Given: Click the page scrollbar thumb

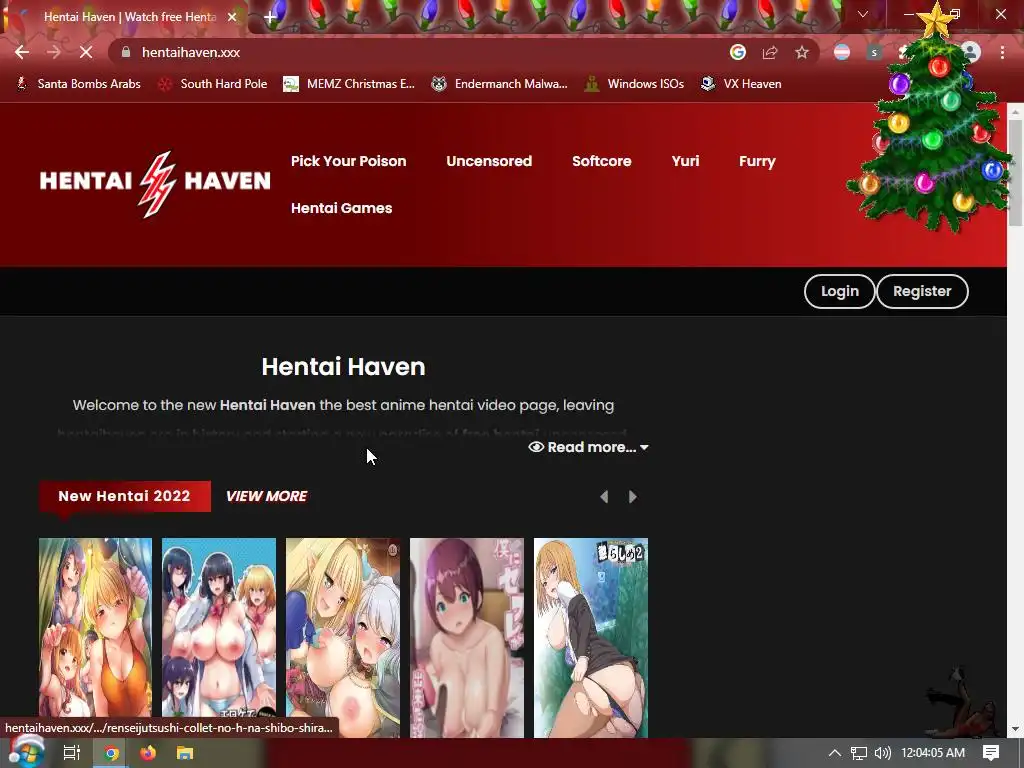Looking at the screenshot, I should tap(1016, 172).
